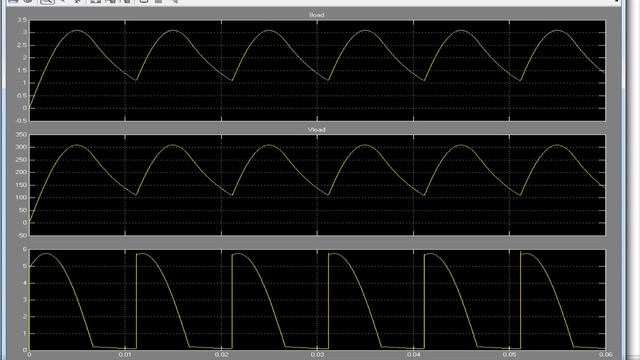Image resolution: width=640 pixels, height=360 pixels.
Task: Click the 1.5 y-axis label on Iload plot
Action: pyautogui.click(x=22, y=71)
